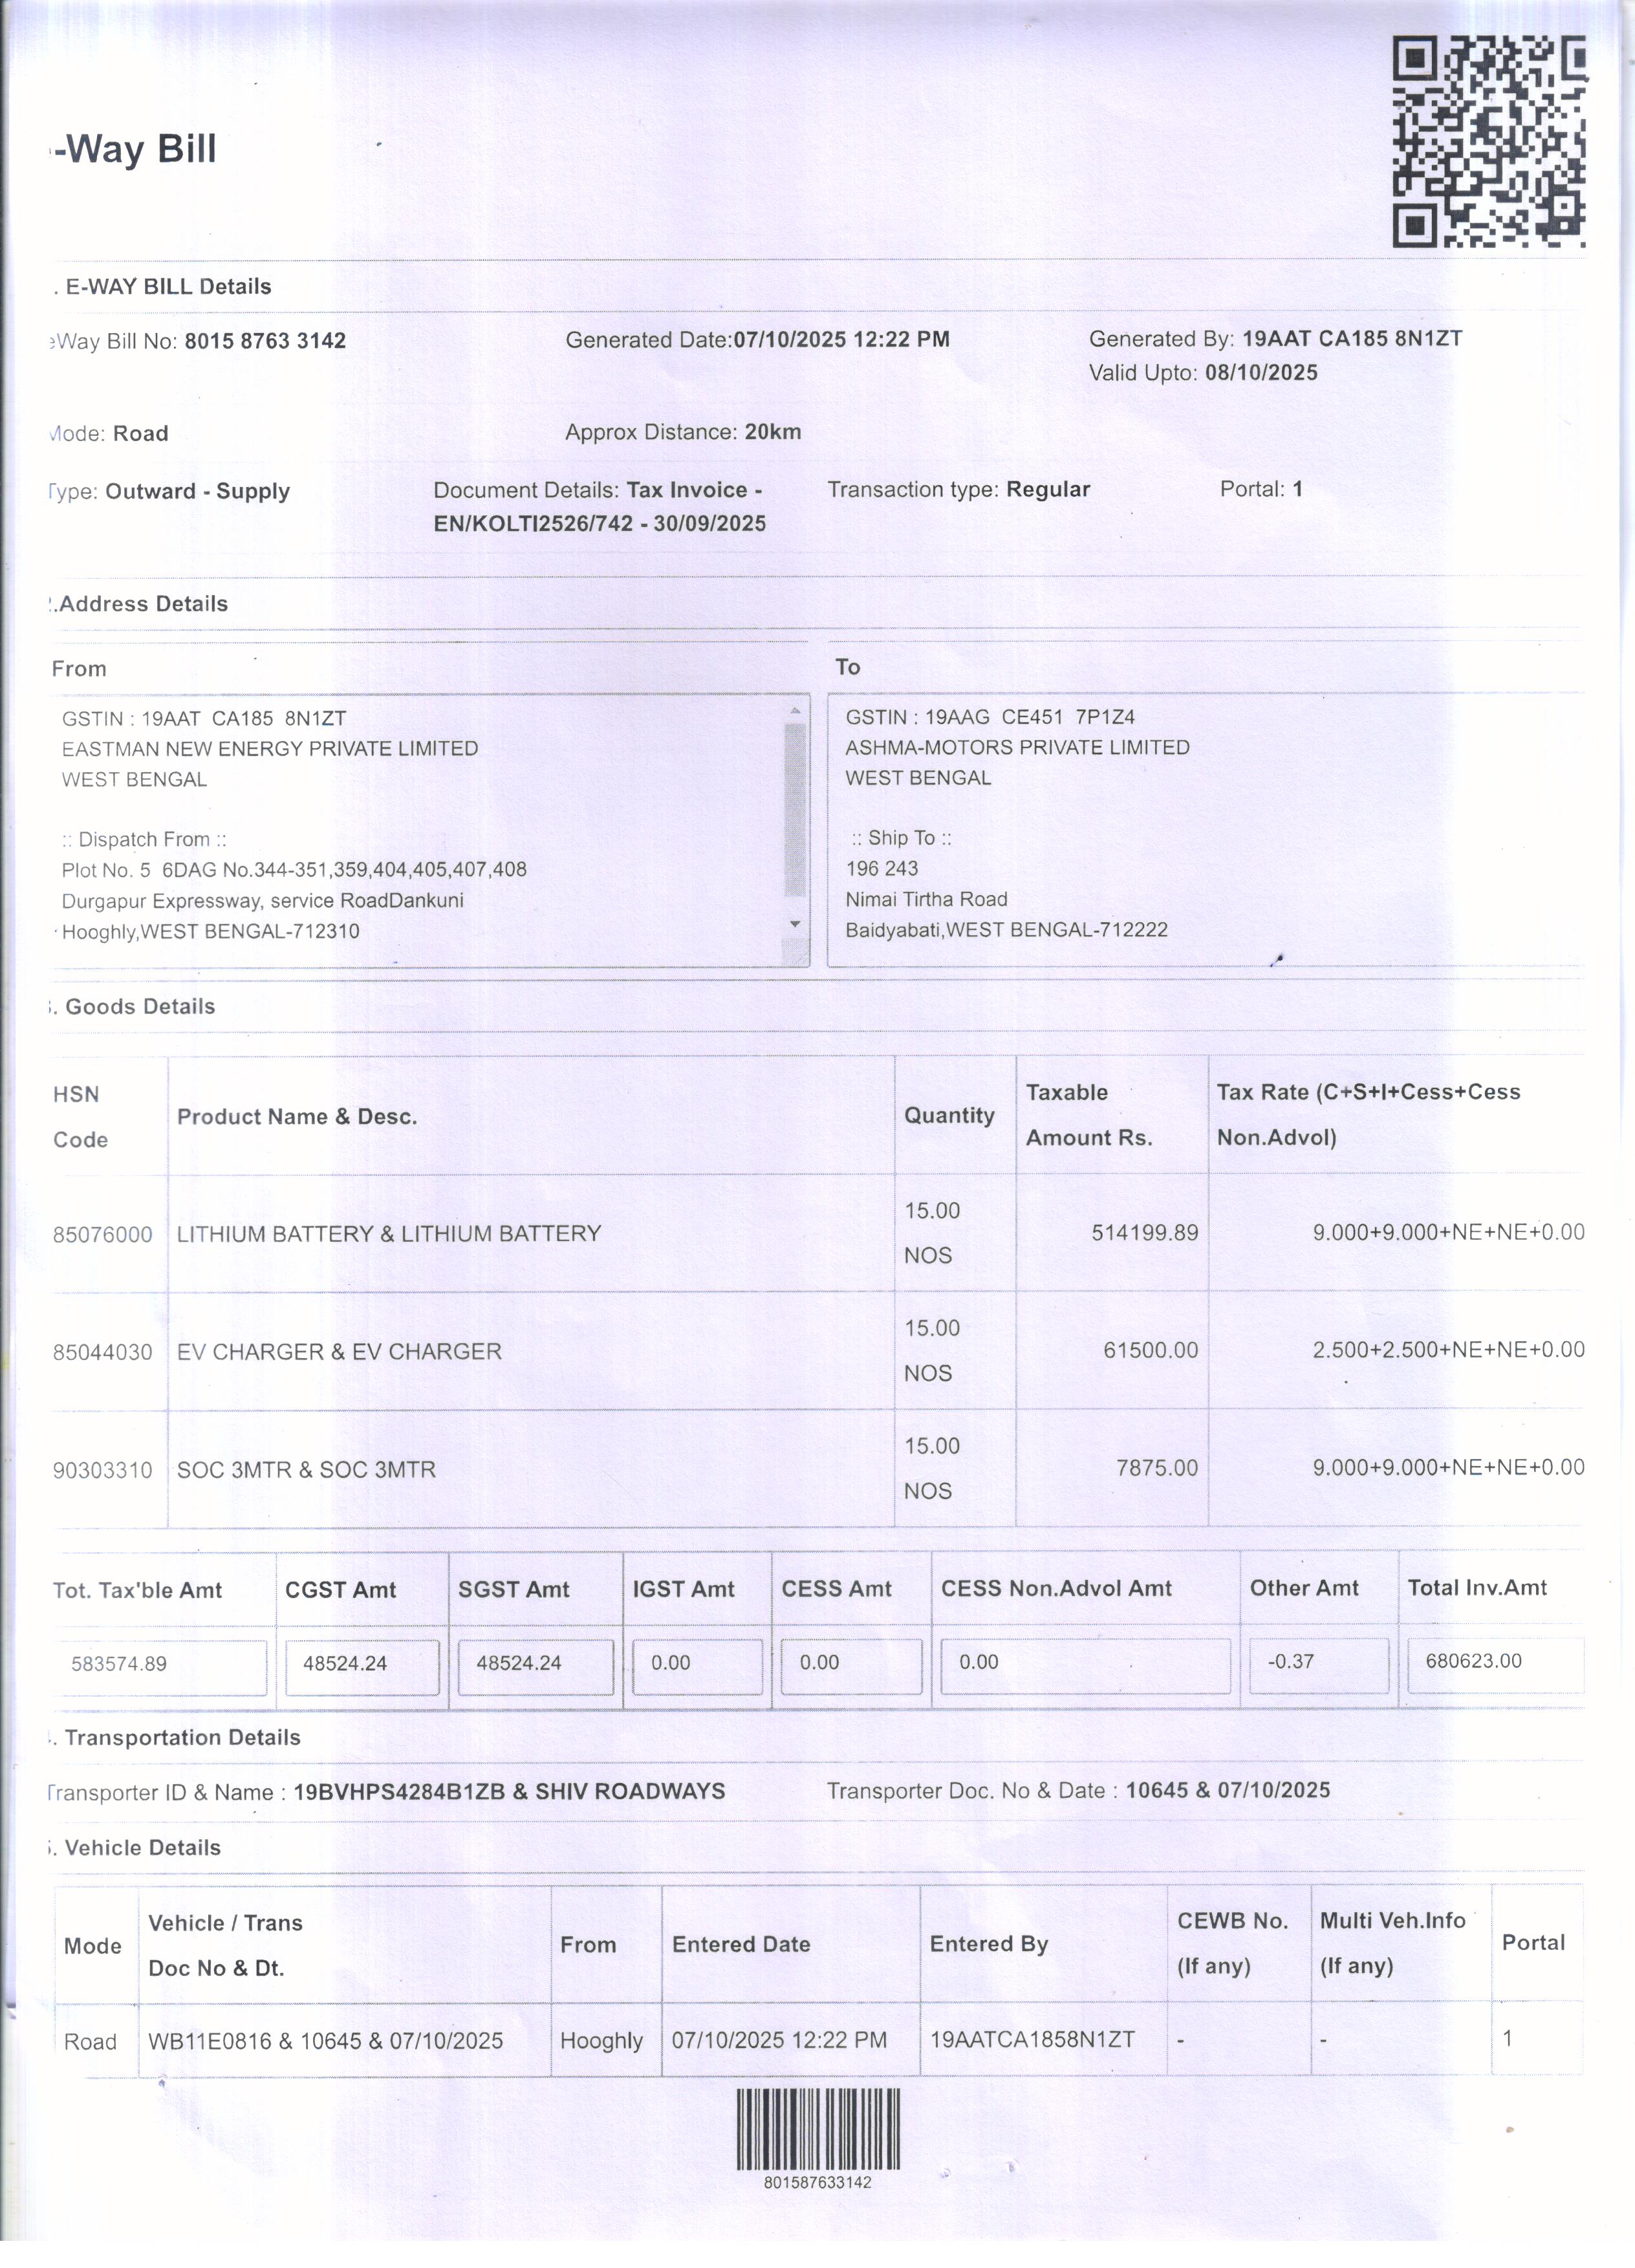Viewport: 1635px width, 2268px height.
Task: Click the From address scrollbar thumb
Action: (x=795, y=810)
